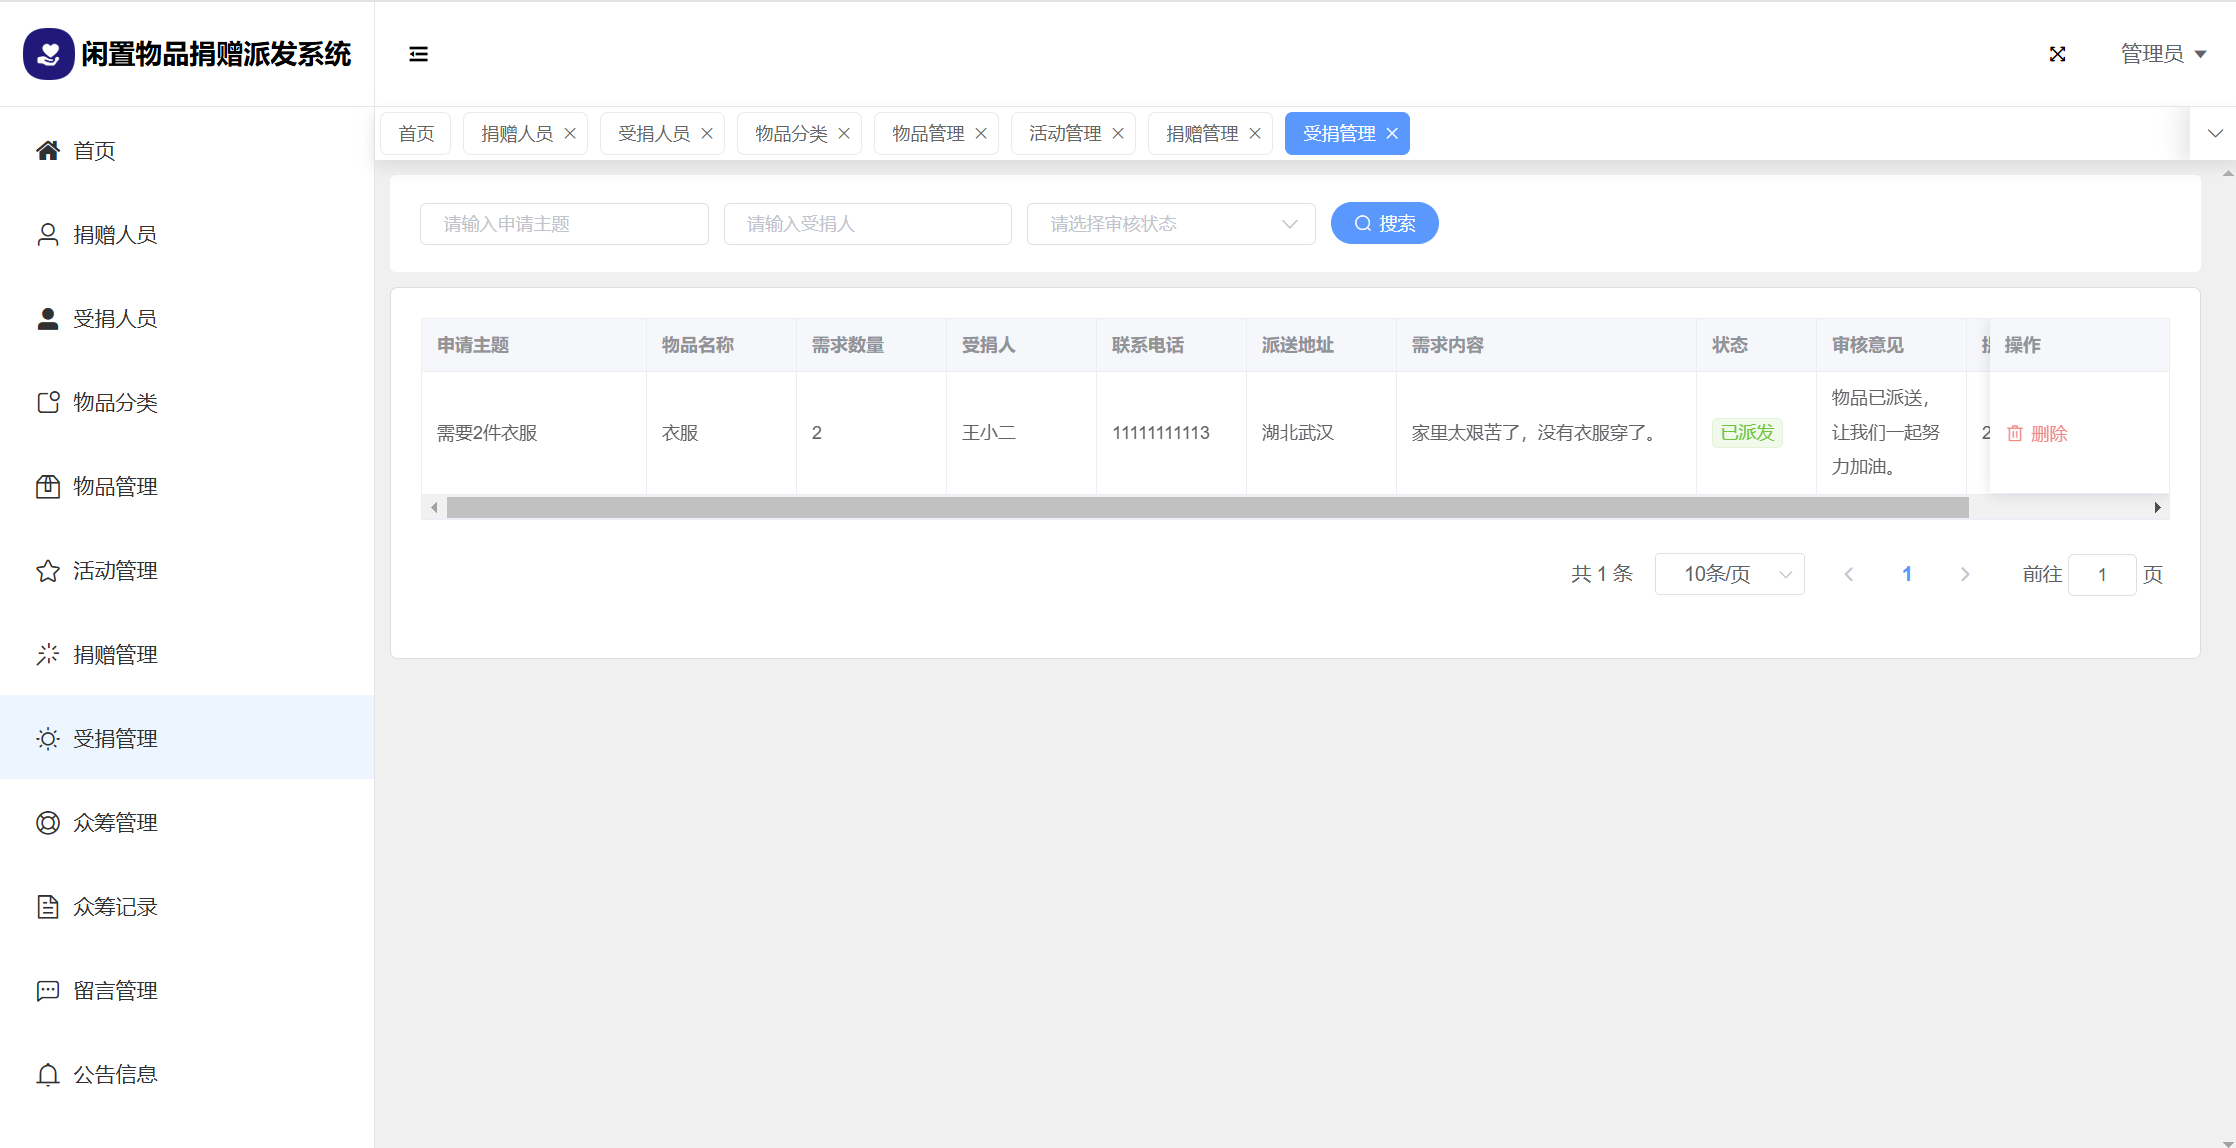Open 留言管理 chat icon in sidebar
The image size is (2236, 1148).
point(48,991)
